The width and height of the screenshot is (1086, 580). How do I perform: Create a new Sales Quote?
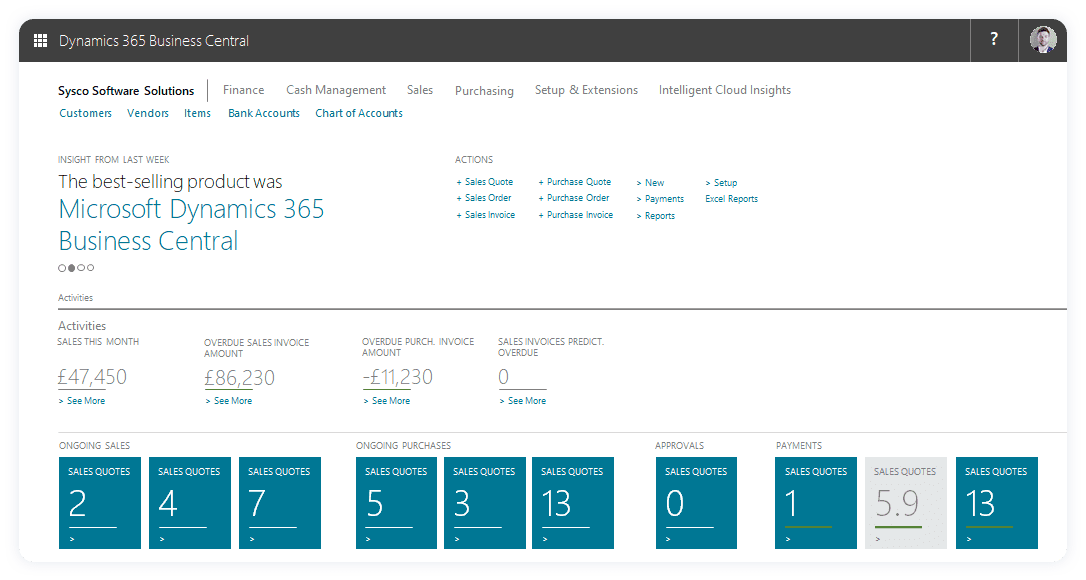pos(486,182)
